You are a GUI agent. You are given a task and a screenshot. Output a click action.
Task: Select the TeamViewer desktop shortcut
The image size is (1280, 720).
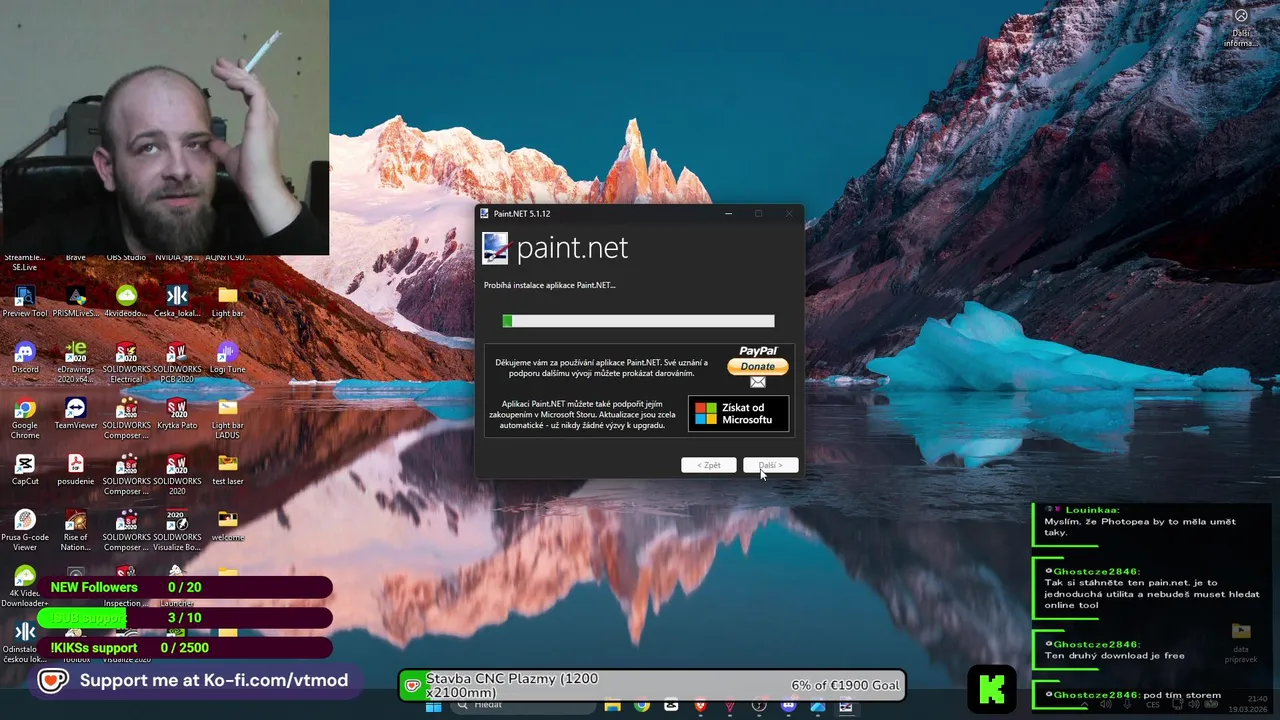[x=76, y=413]
